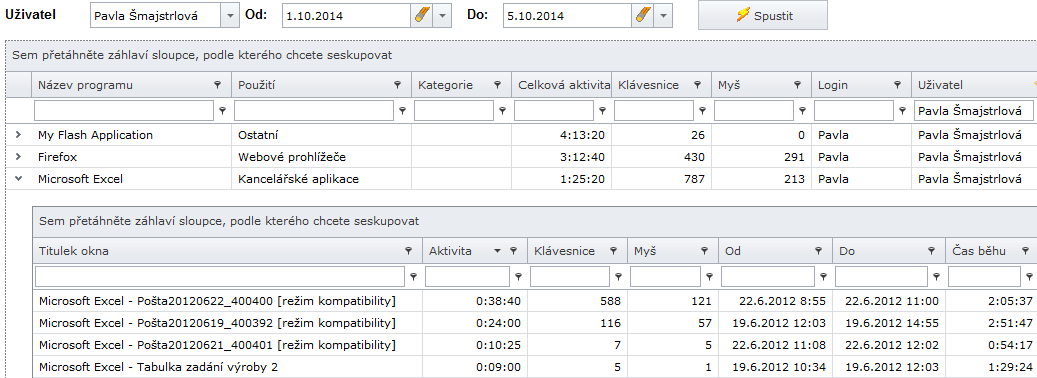Click the Login filter text box
The height and width of the screenshot is (378, 1037).
[x=853, y=111]
